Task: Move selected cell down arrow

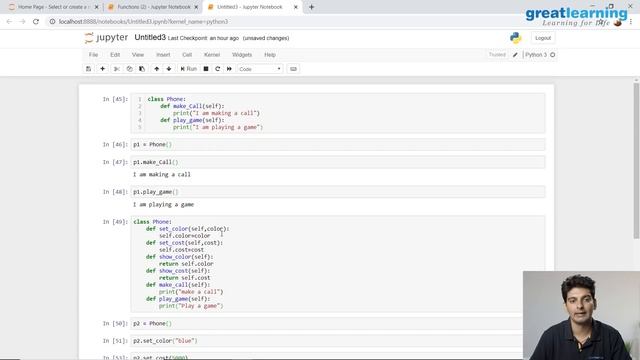Action: click(169, 69)
